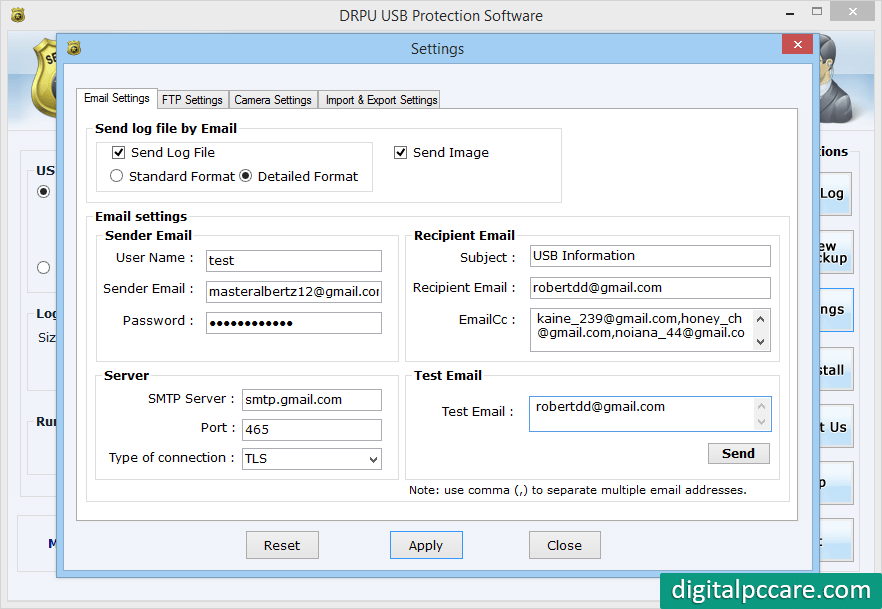Click the 'Test Email' group heading

[448, 375]
